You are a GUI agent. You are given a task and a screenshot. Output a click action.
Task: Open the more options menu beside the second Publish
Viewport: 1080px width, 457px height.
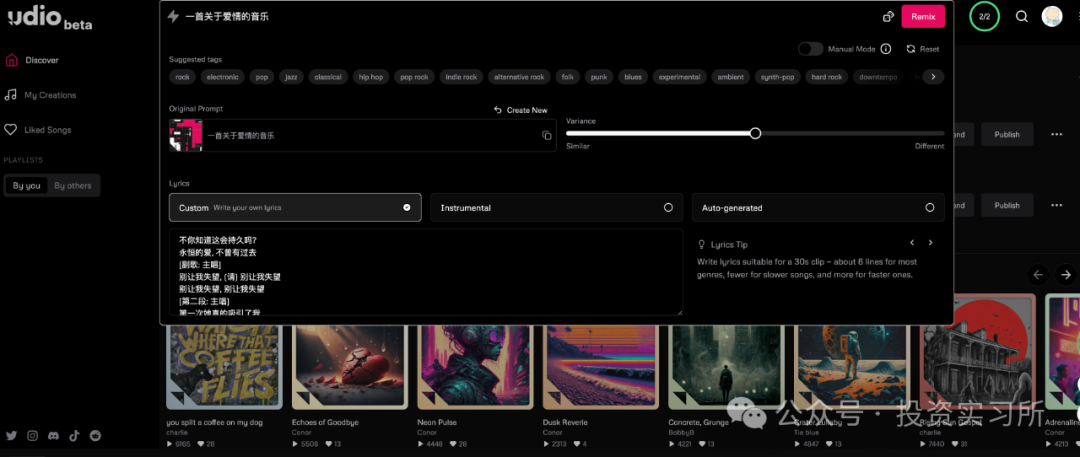[x=1057, y=205]
